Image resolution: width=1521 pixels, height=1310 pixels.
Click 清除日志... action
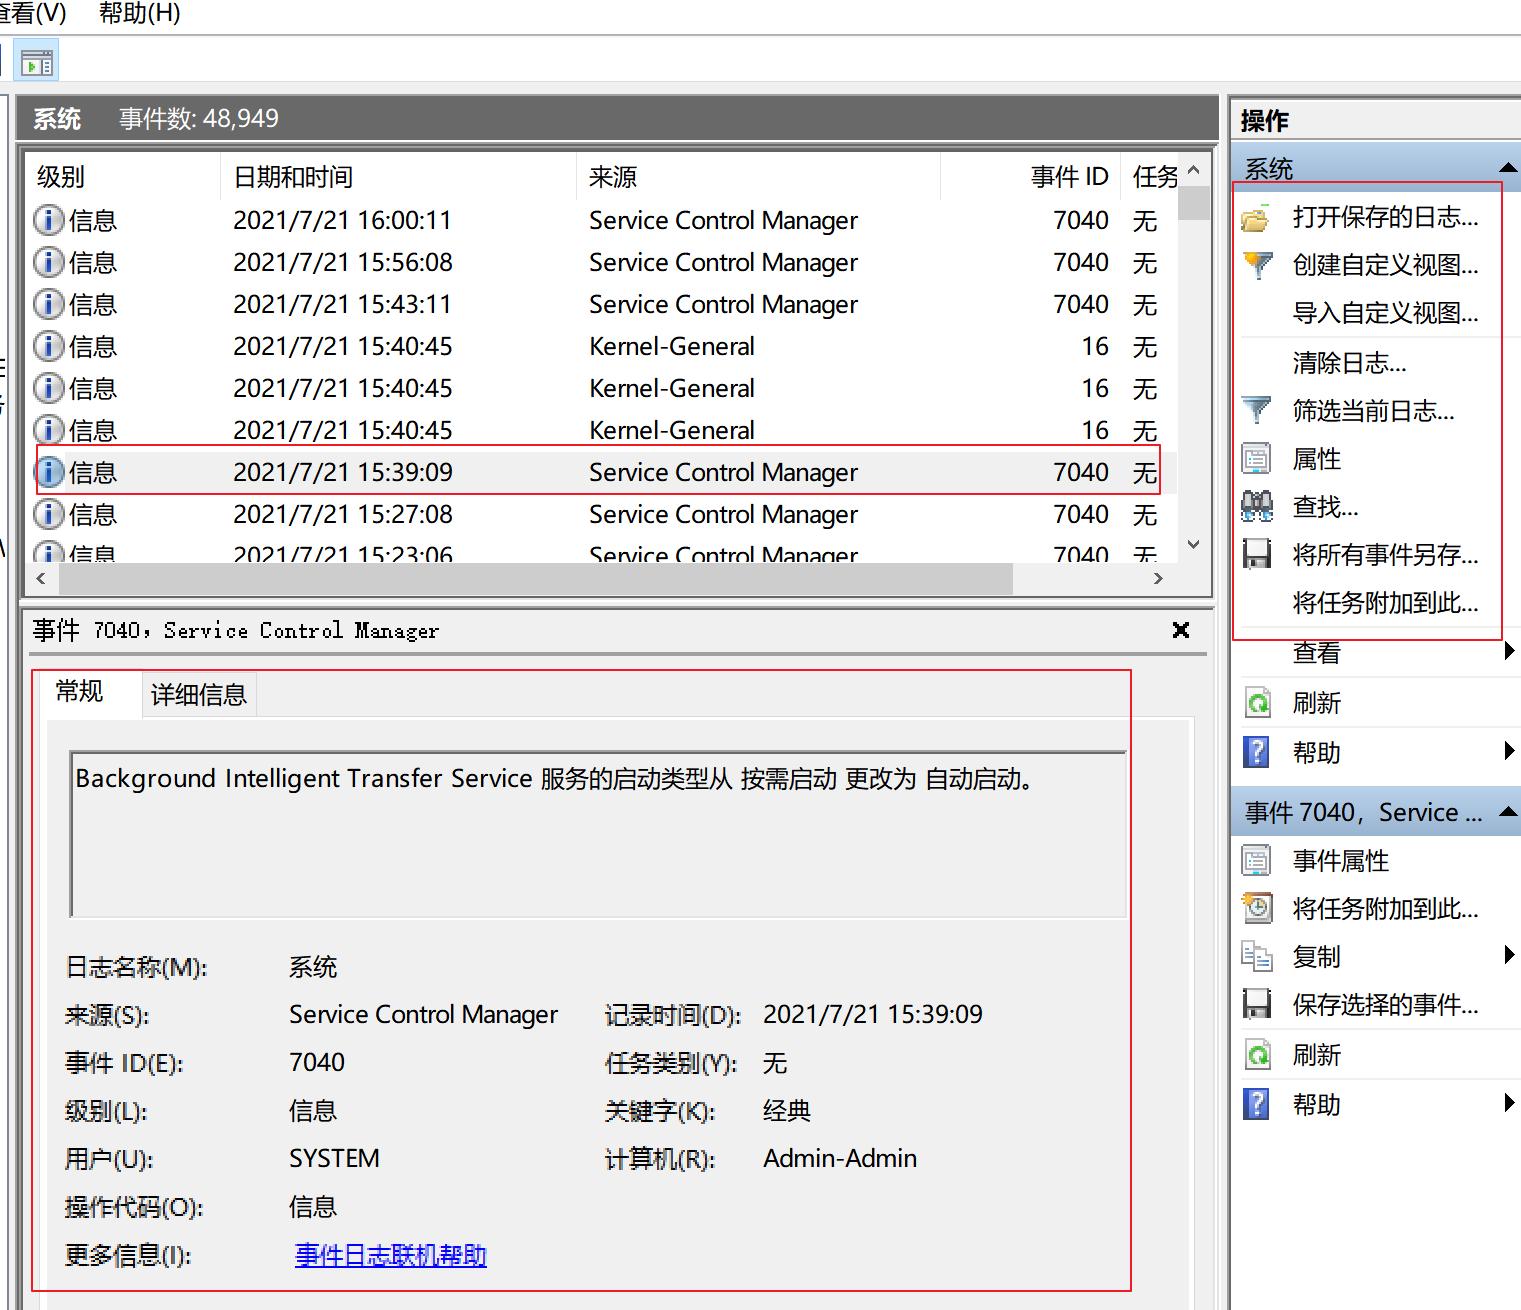(1349, 362)
